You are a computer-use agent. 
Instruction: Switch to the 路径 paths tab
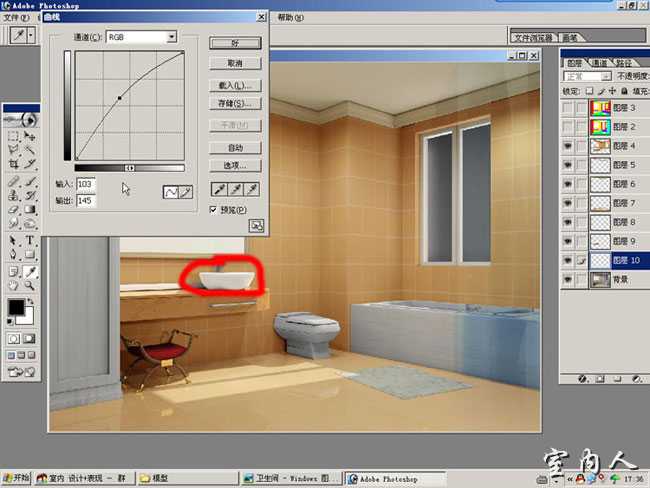click(x=623, y=63)
